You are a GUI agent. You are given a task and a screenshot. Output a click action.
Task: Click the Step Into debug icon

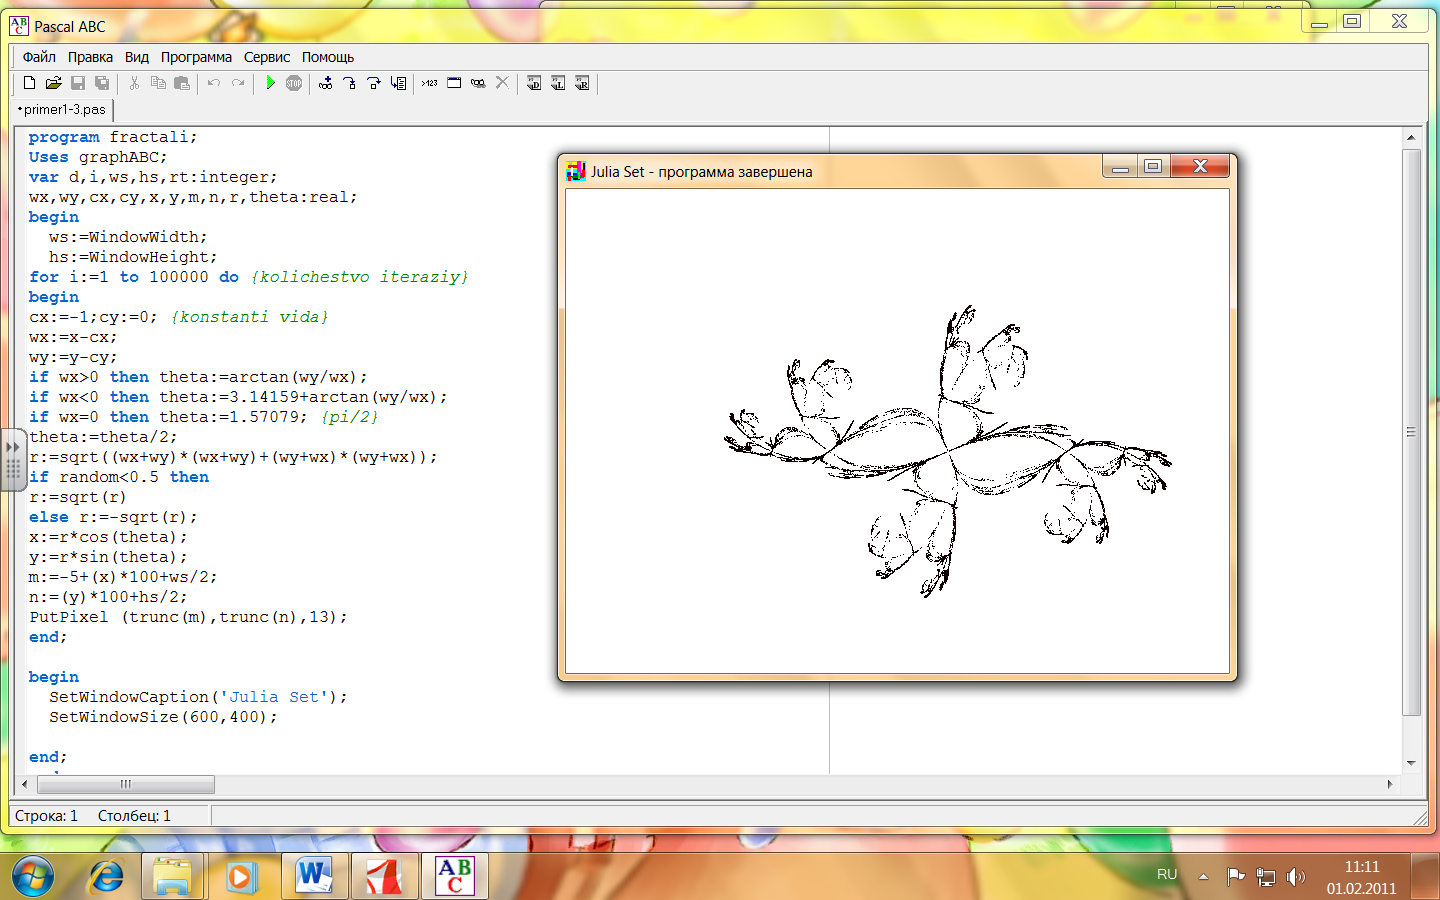click(x=350, y=83)
